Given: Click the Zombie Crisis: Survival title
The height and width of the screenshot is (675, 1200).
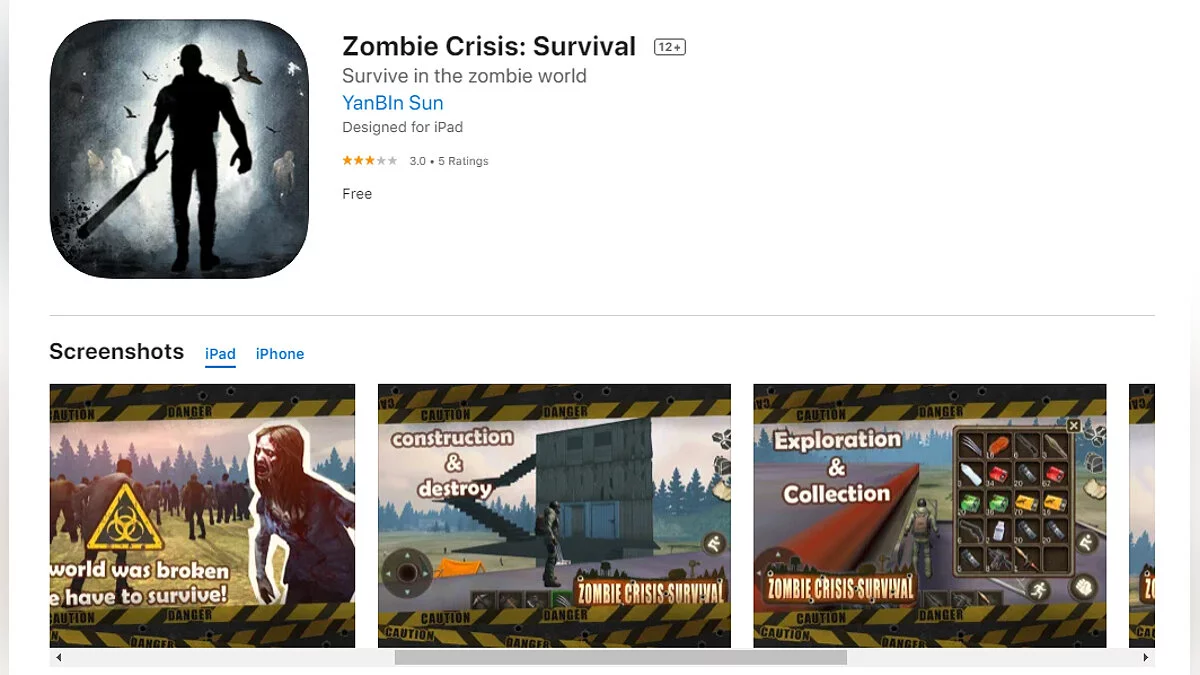Looking at the screenshot, I should pos(489,47).
